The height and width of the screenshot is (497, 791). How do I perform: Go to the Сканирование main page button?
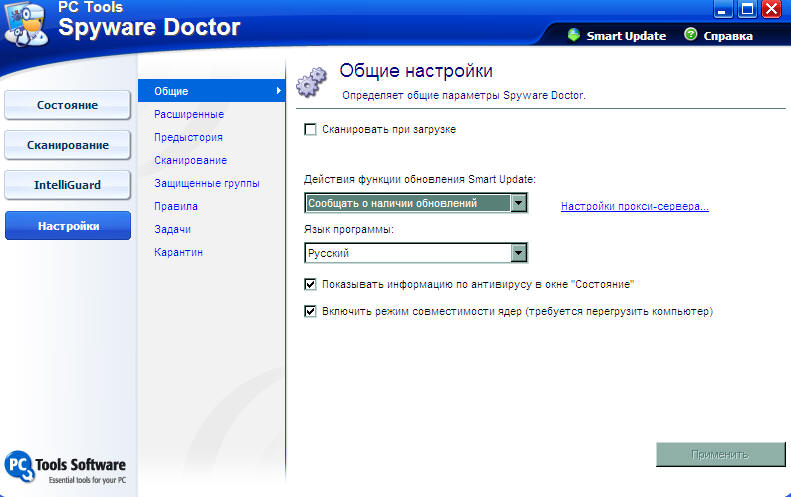pyautogui.click(x=68, y=145)
